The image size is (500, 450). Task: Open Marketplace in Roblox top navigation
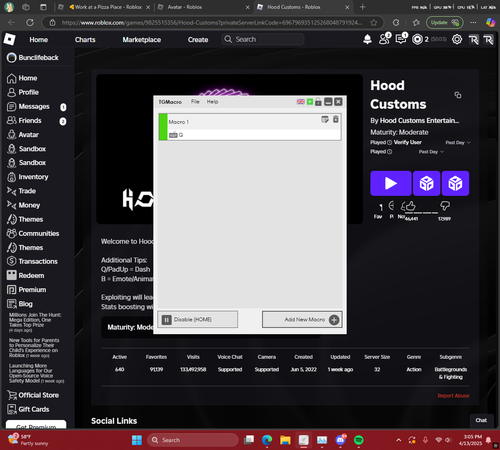click(142, 40)
